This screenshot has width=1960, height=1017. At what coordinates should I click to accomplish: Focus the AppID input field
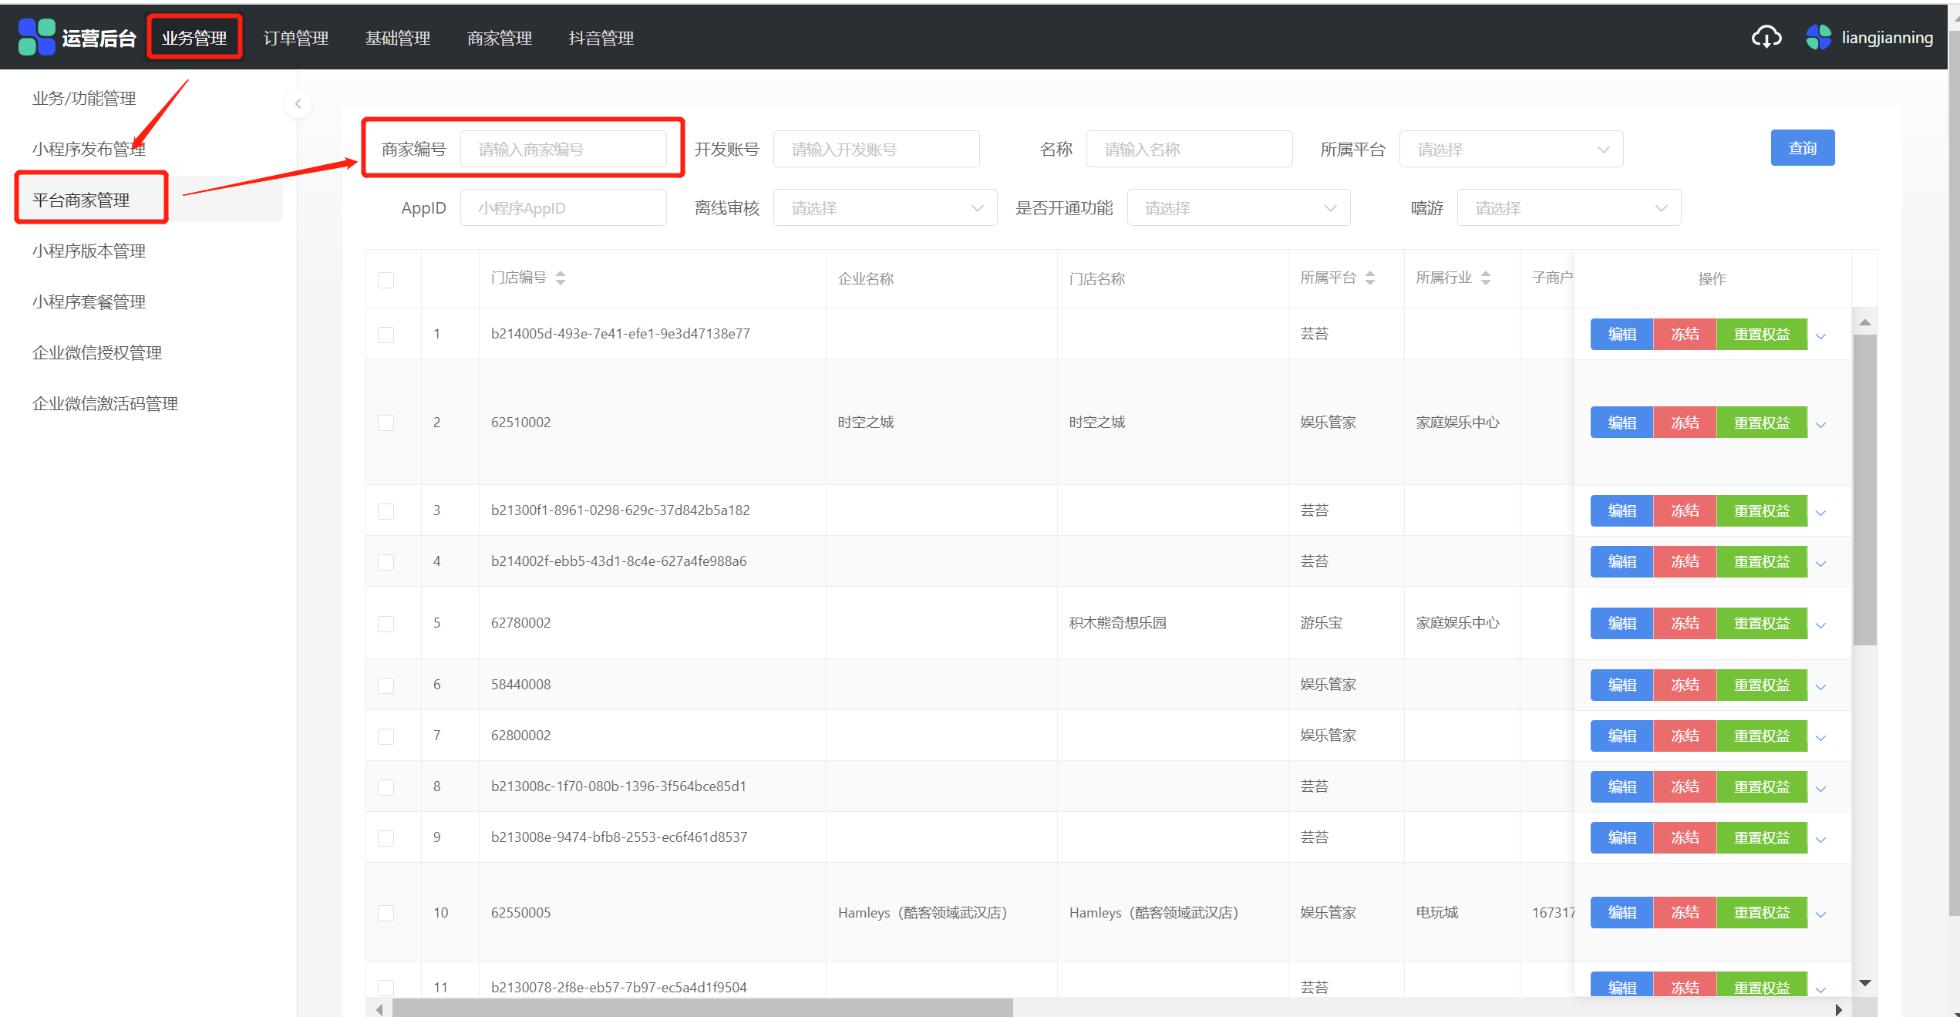(563, 208)
